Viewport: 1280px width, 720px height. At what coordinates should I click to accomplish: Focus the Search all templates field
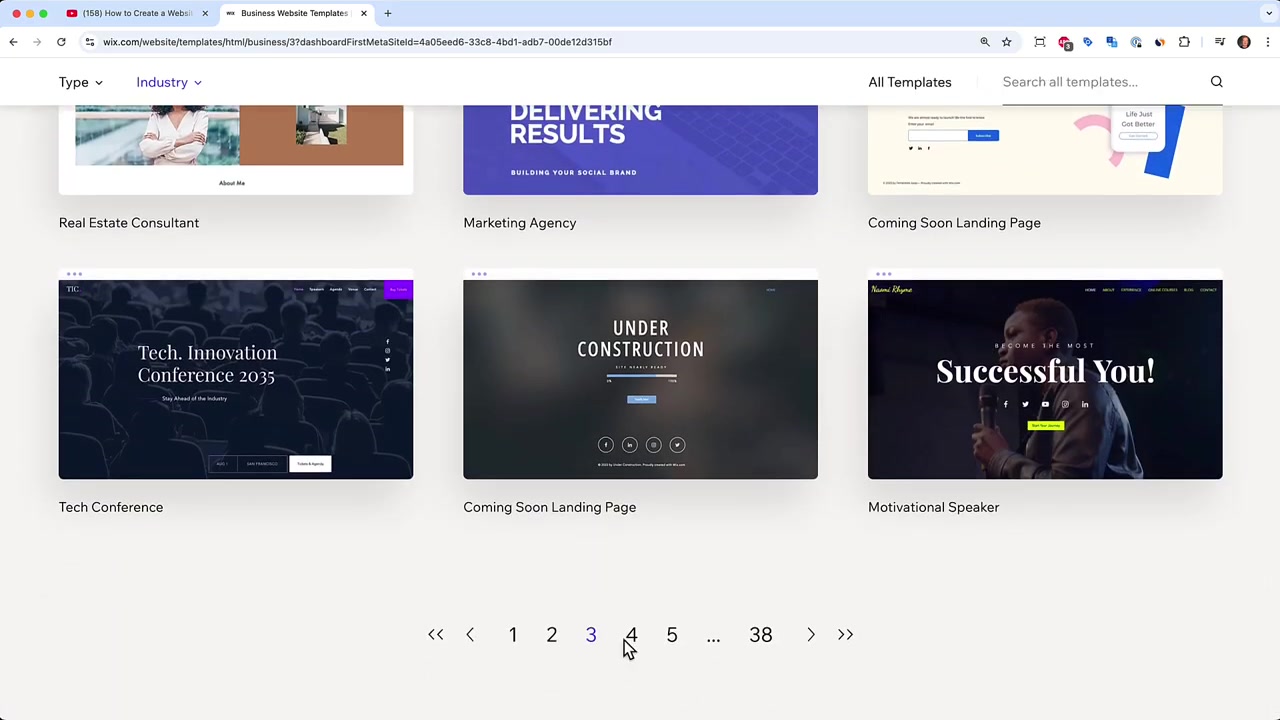[1100, 82]
